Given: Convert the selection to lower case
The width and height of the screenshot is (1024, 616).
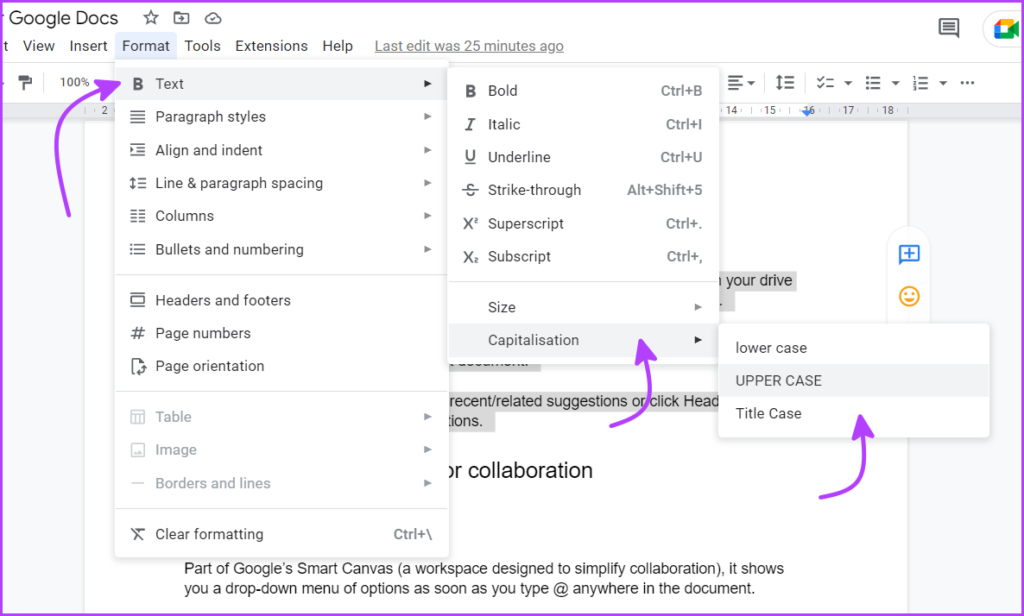Looking at the screenshot, I should 854,348.
